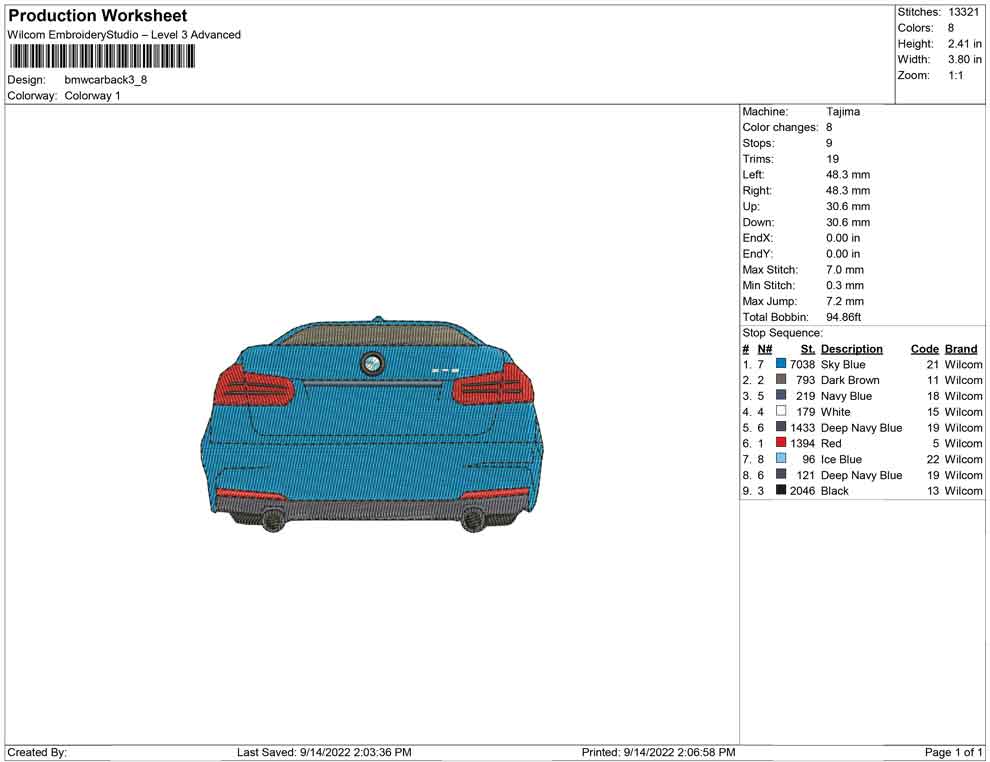
Task: Click the Trims value 19
Action: pyautogui.click(x=832, y=159)
